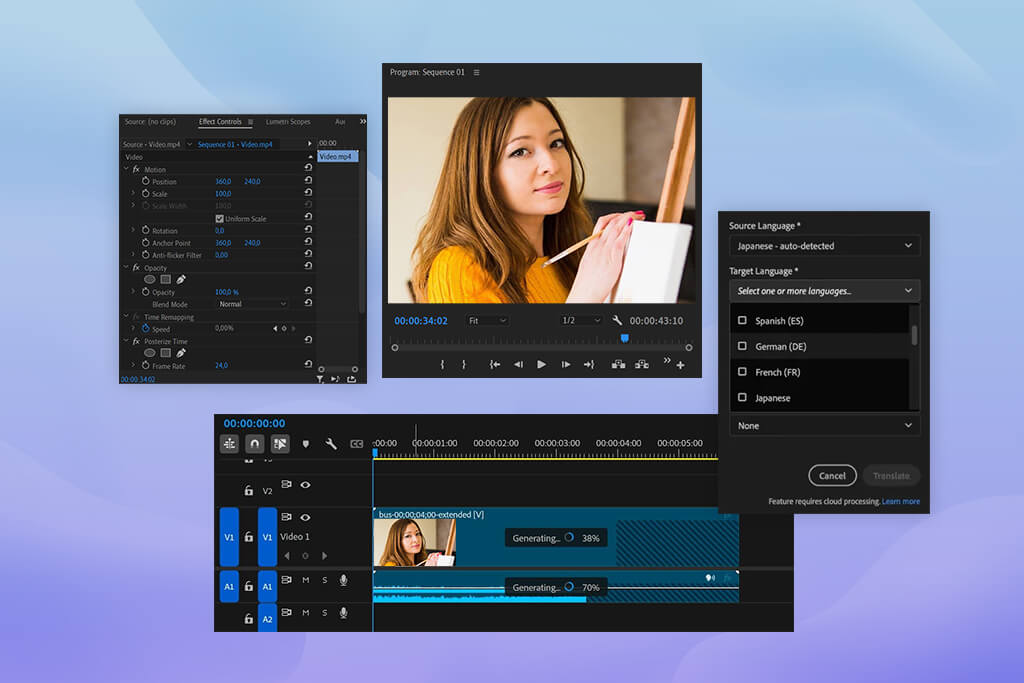
Task: Collapse the Motion effect group
Action: (126, 169)
